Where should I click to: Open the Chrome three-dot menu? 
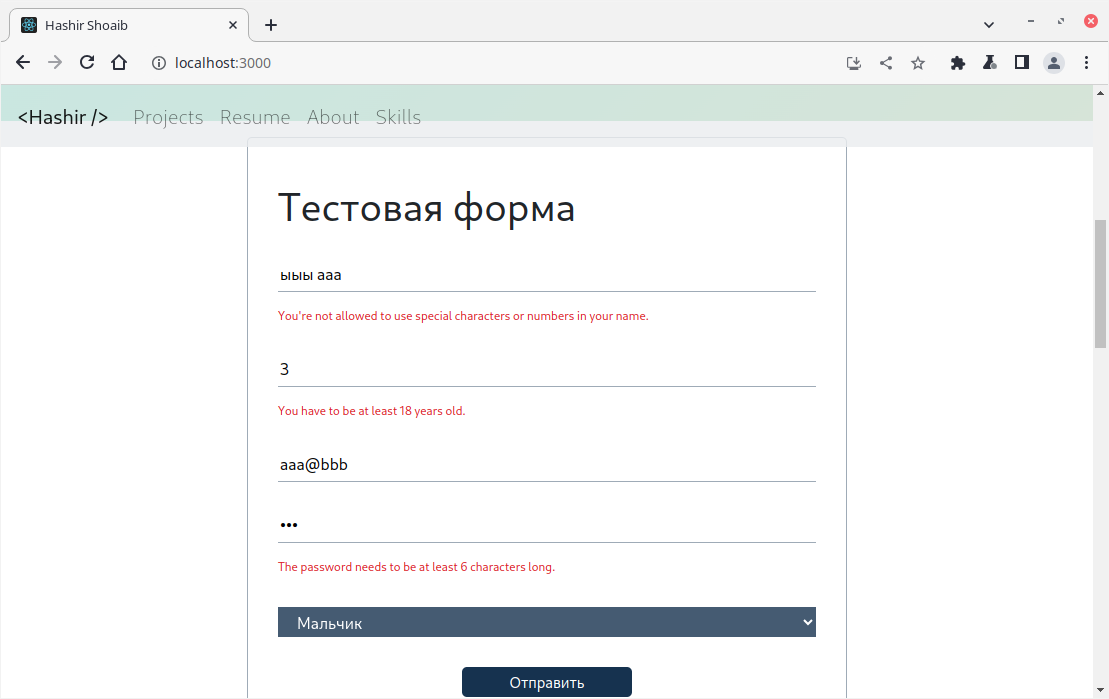[x=1086, y=63]
